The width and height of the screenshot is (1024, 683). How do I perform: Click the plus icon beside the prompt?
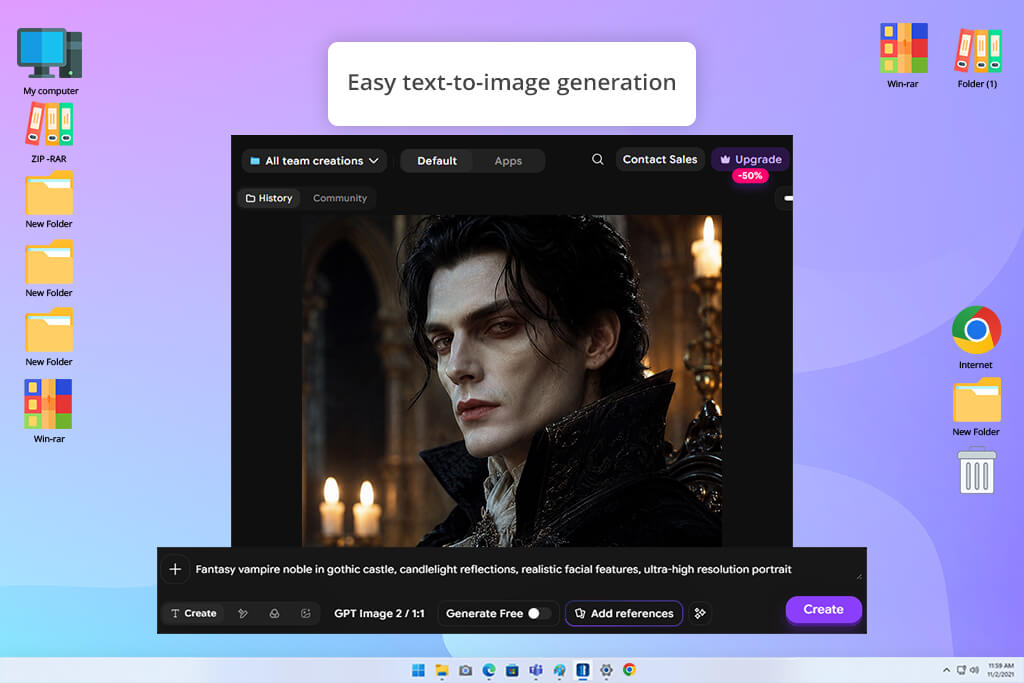click(x=175, y=569)
